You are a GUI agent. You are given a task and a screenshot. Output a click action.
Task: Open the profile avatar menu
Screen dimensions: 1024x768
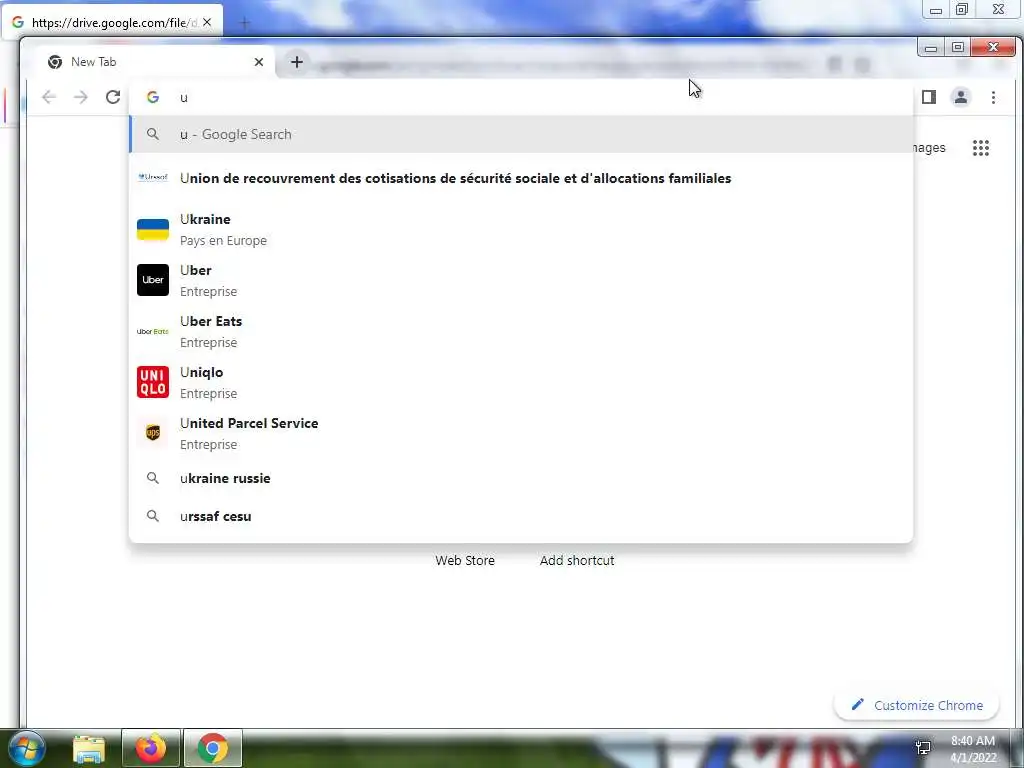coord(961,97)
